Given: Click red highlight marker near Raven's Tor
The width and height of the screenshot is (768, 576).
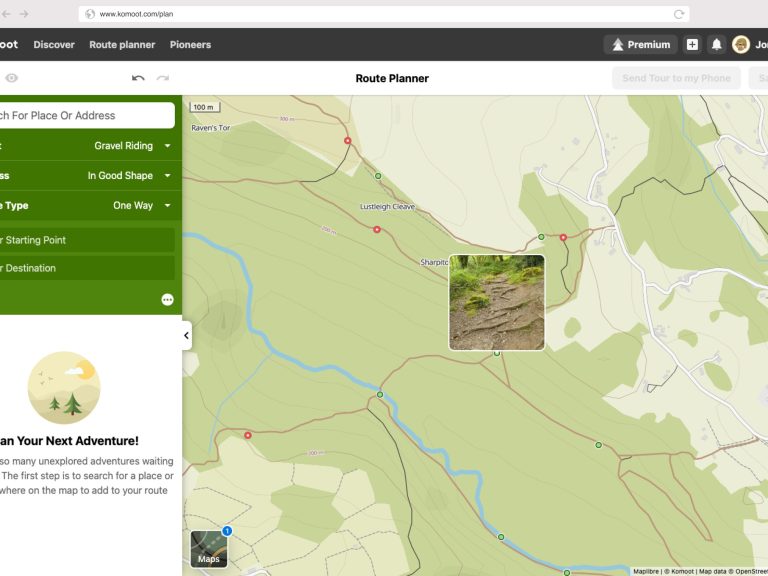Looking at the screenshot, I should (347, 141).
